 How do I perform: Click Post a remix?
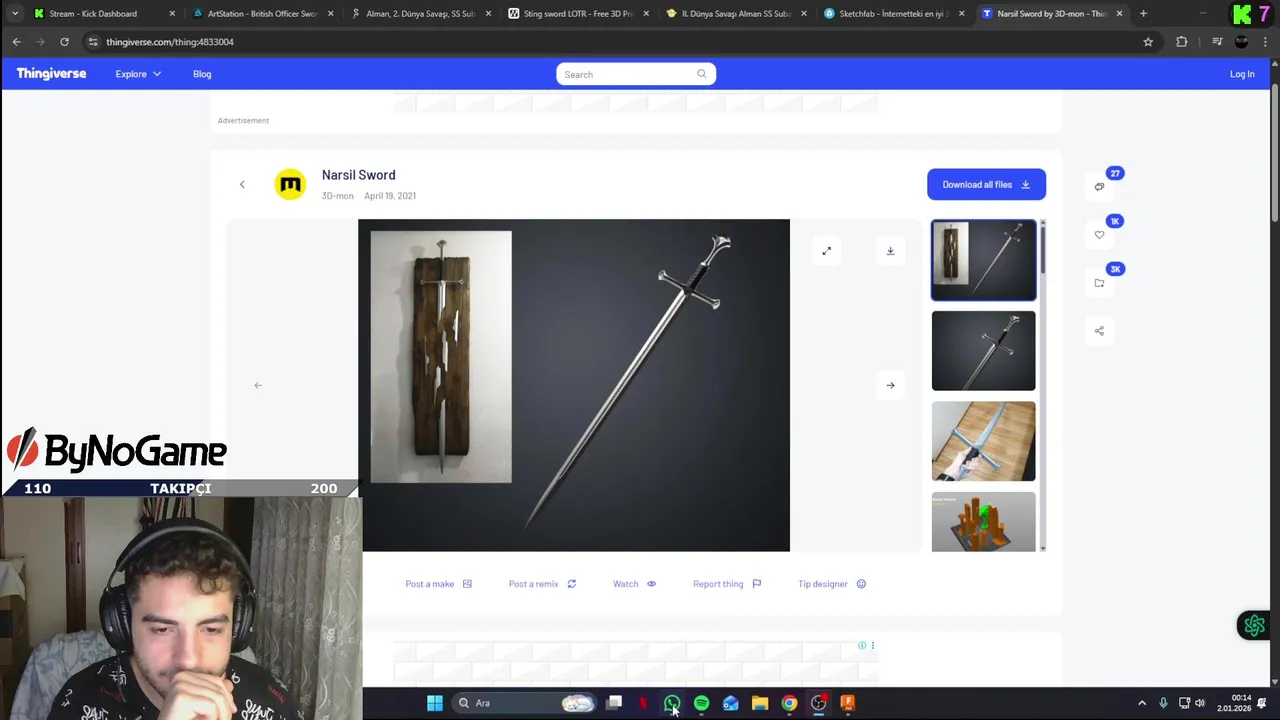[x=542, y=584]
